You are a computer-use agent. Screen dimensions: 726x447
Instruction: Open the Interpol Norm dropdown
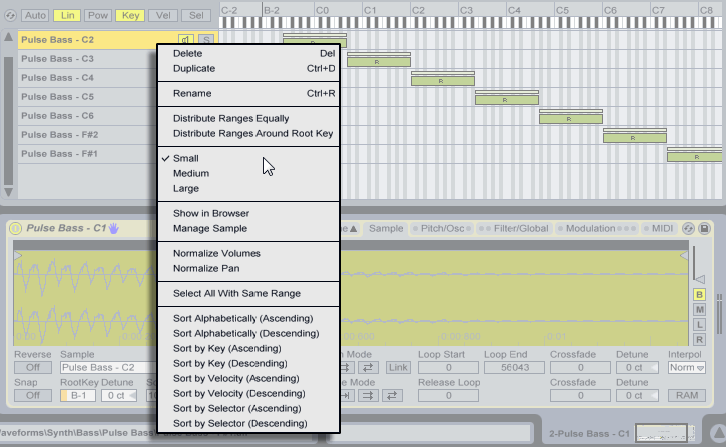tap(685, 368)
